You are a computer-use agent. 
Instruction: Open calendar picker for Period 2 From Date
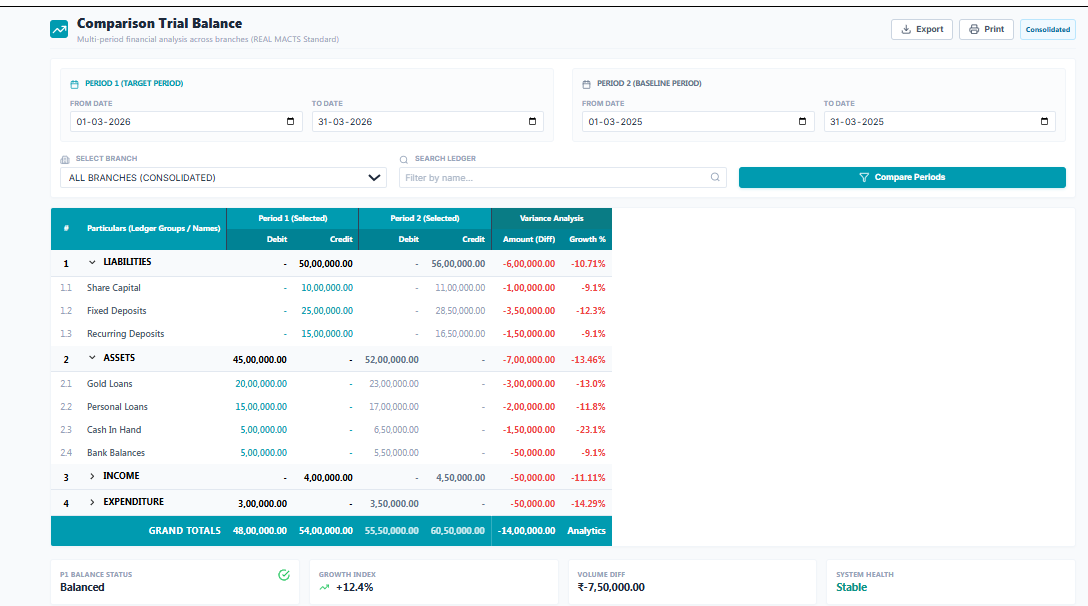803,122
